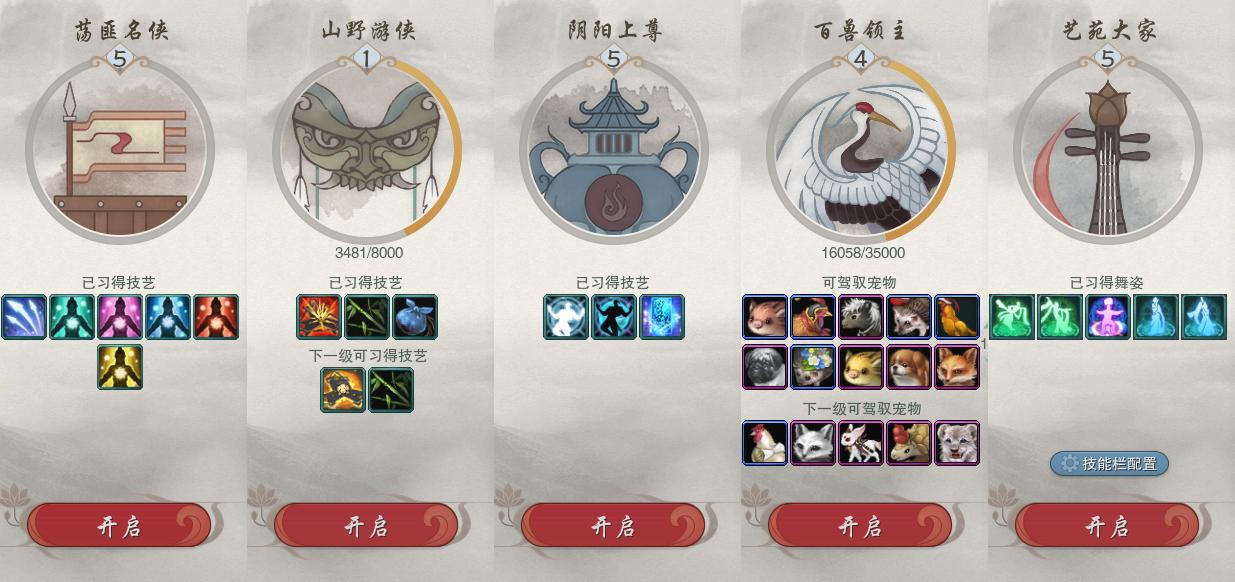Select the blue cloth bundle skill icon
This screenshot has width=1235, height=582.
click(x=415, y=317)
